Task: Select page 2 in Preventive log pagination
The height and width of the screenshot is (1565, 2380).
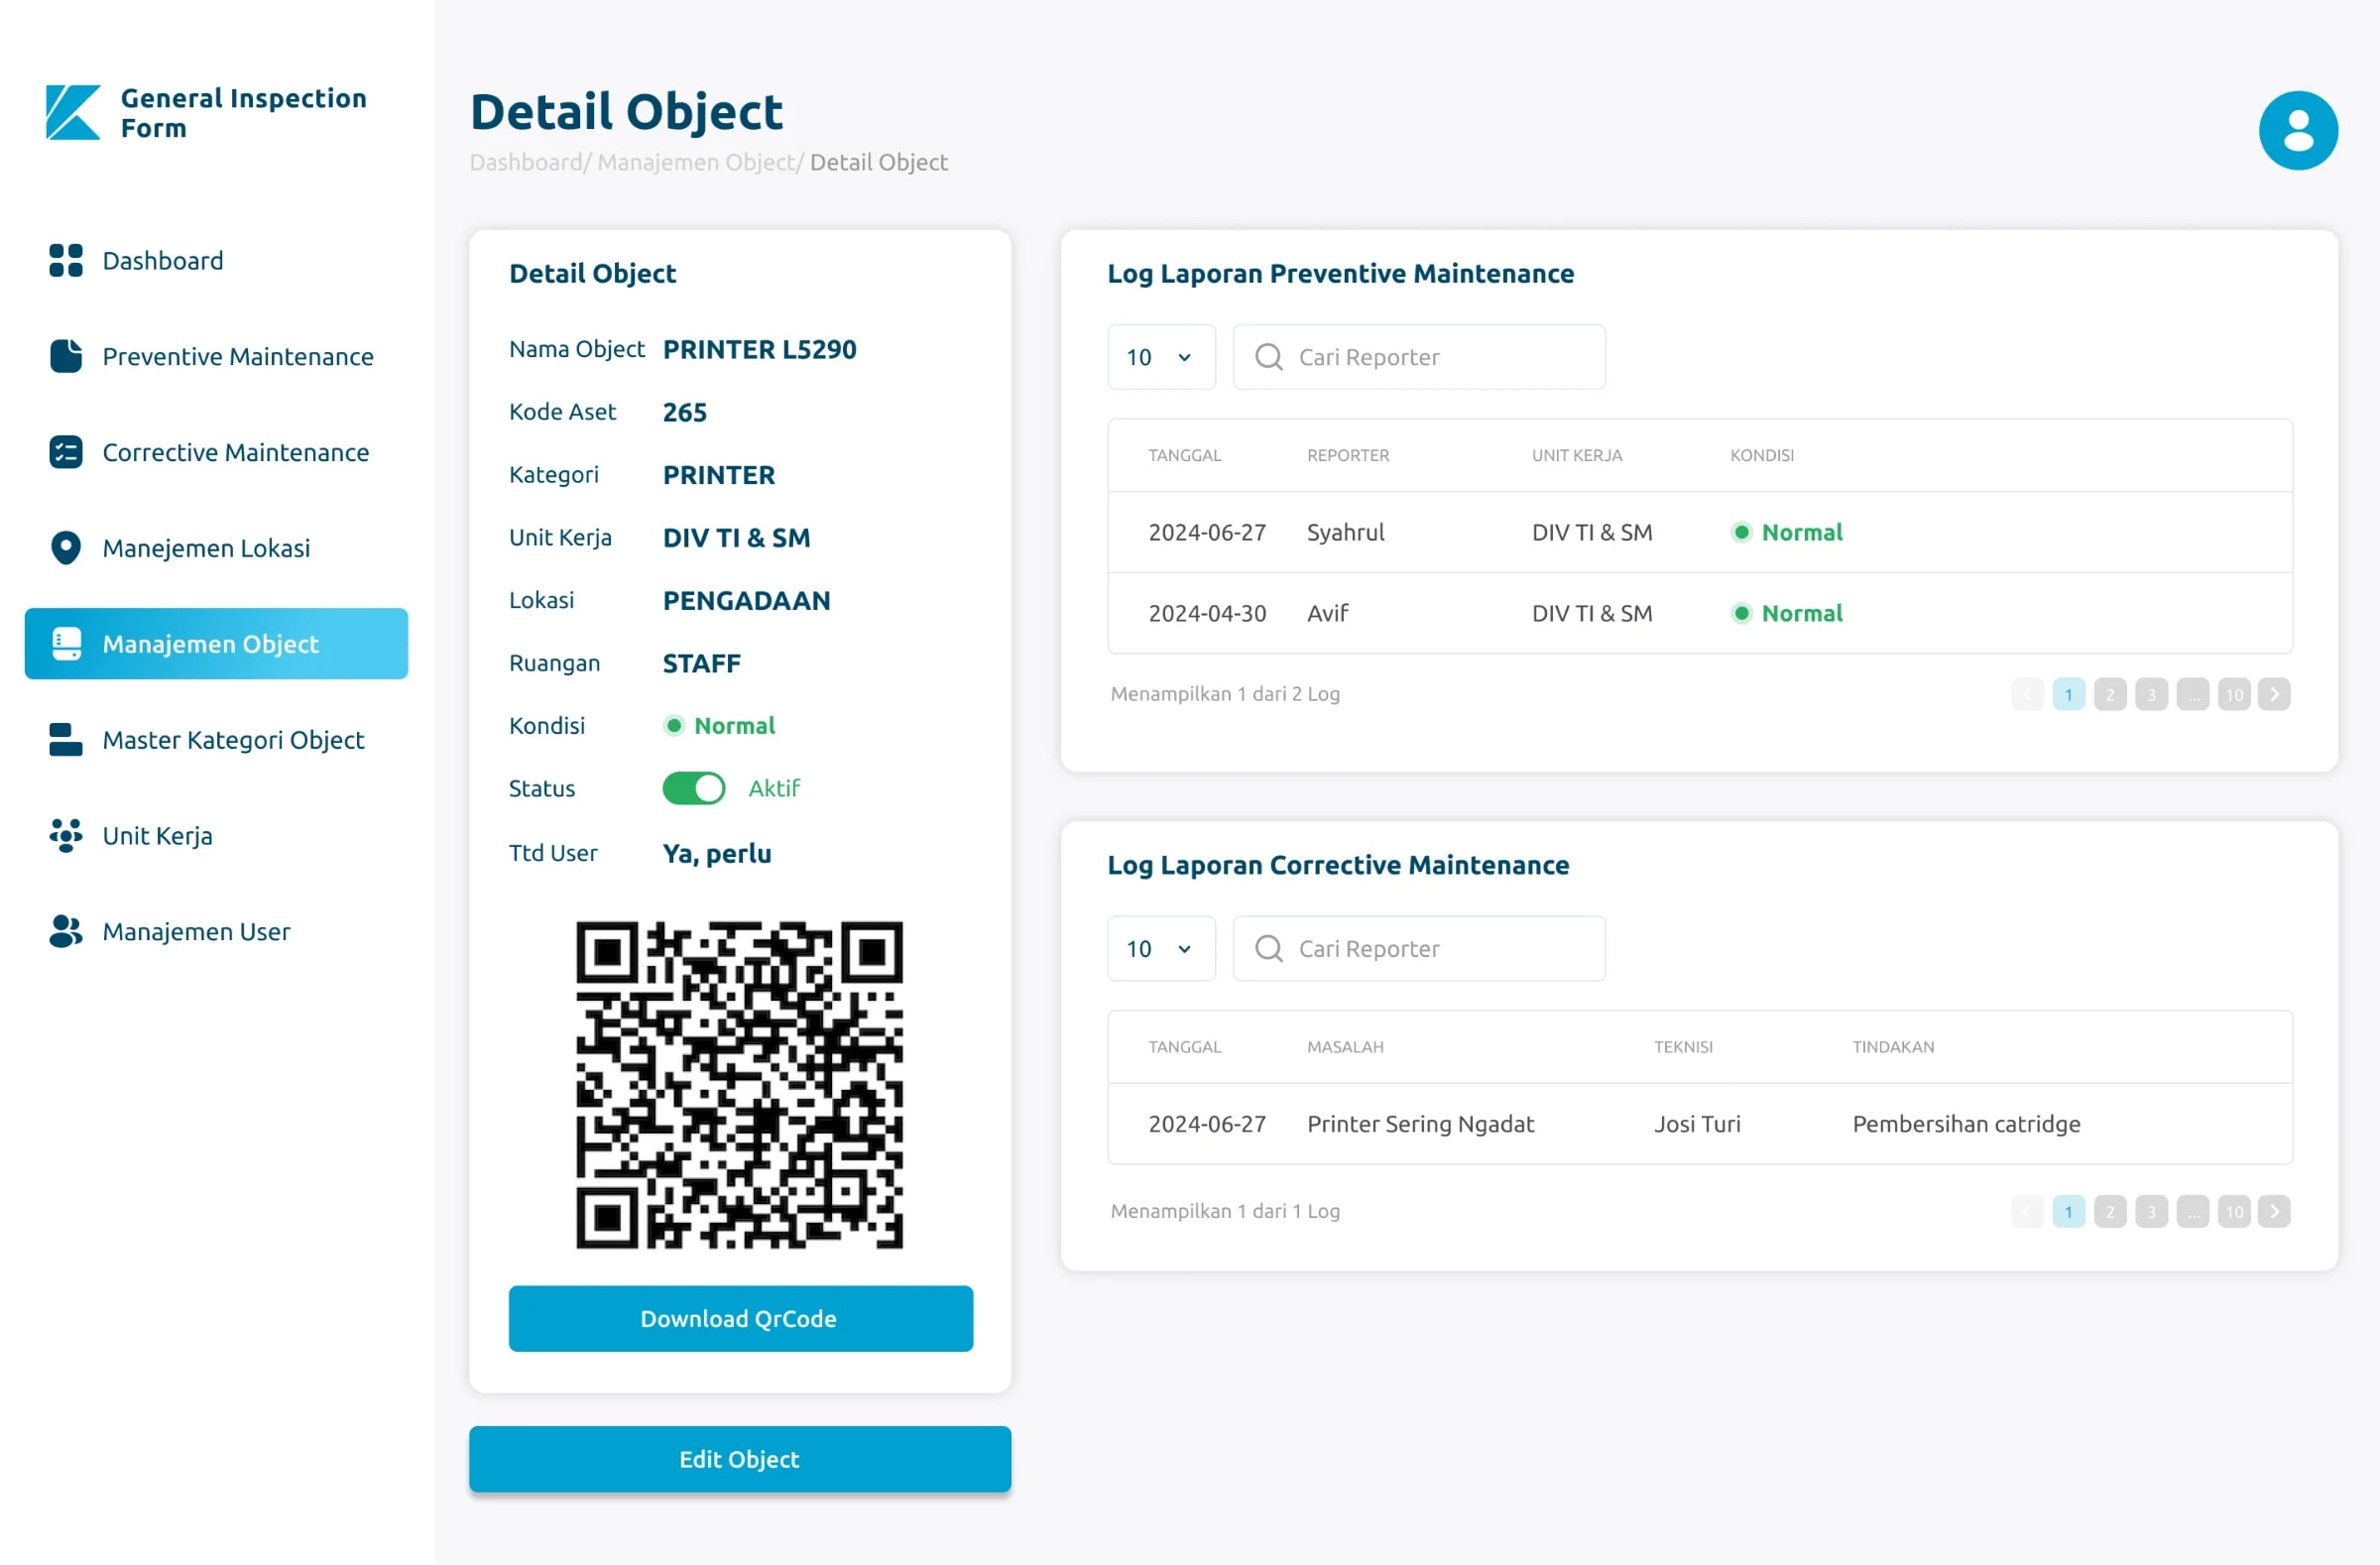Action: click(2109, 694)
